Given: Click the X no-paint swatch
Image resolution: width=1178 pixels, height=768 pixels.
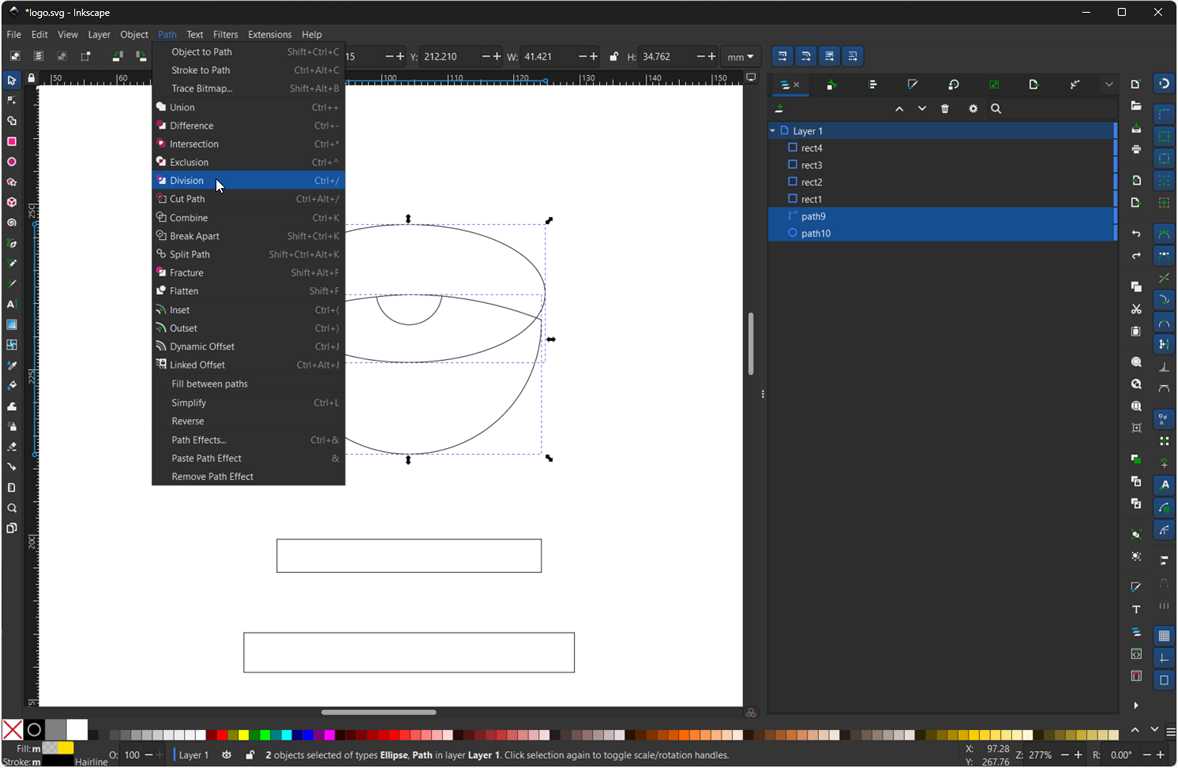Looking at the screenshot, I should coord(12,730).
